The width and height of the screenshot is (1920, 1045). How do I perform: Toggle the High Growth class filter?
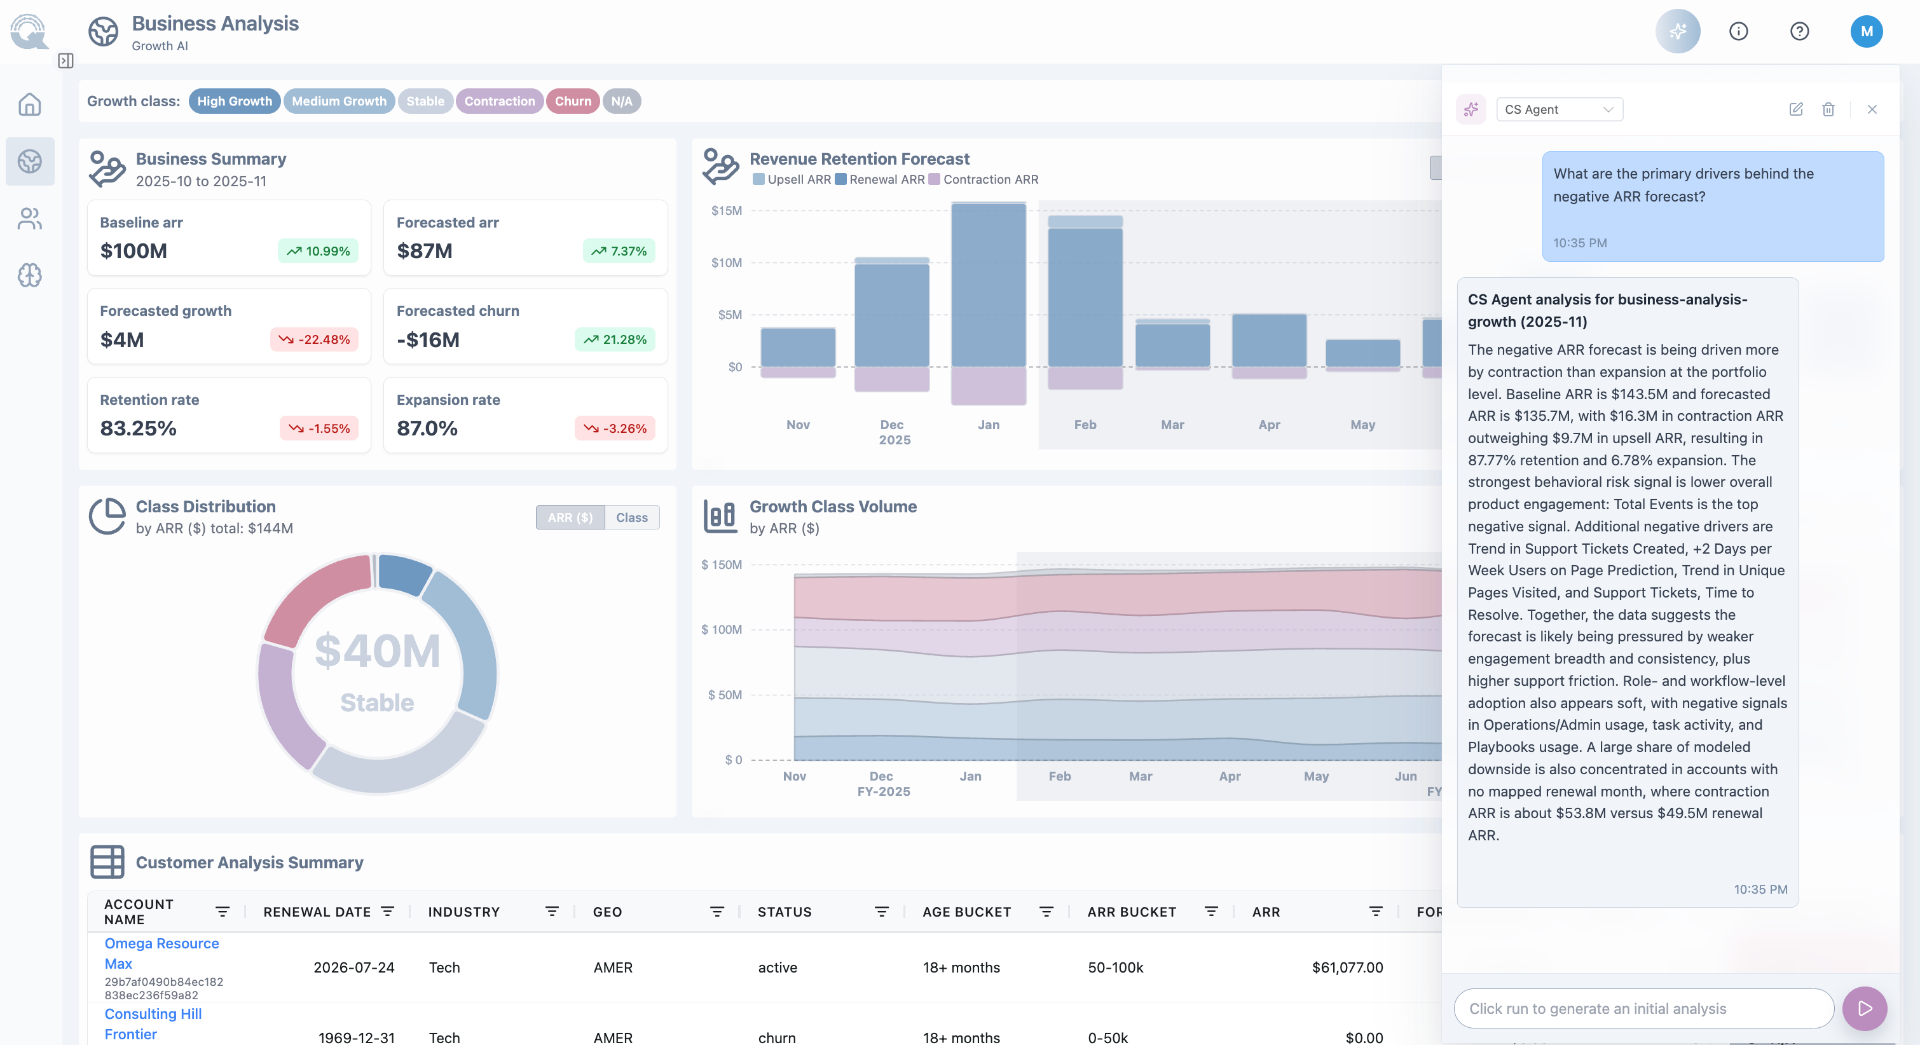coord(235,101)
